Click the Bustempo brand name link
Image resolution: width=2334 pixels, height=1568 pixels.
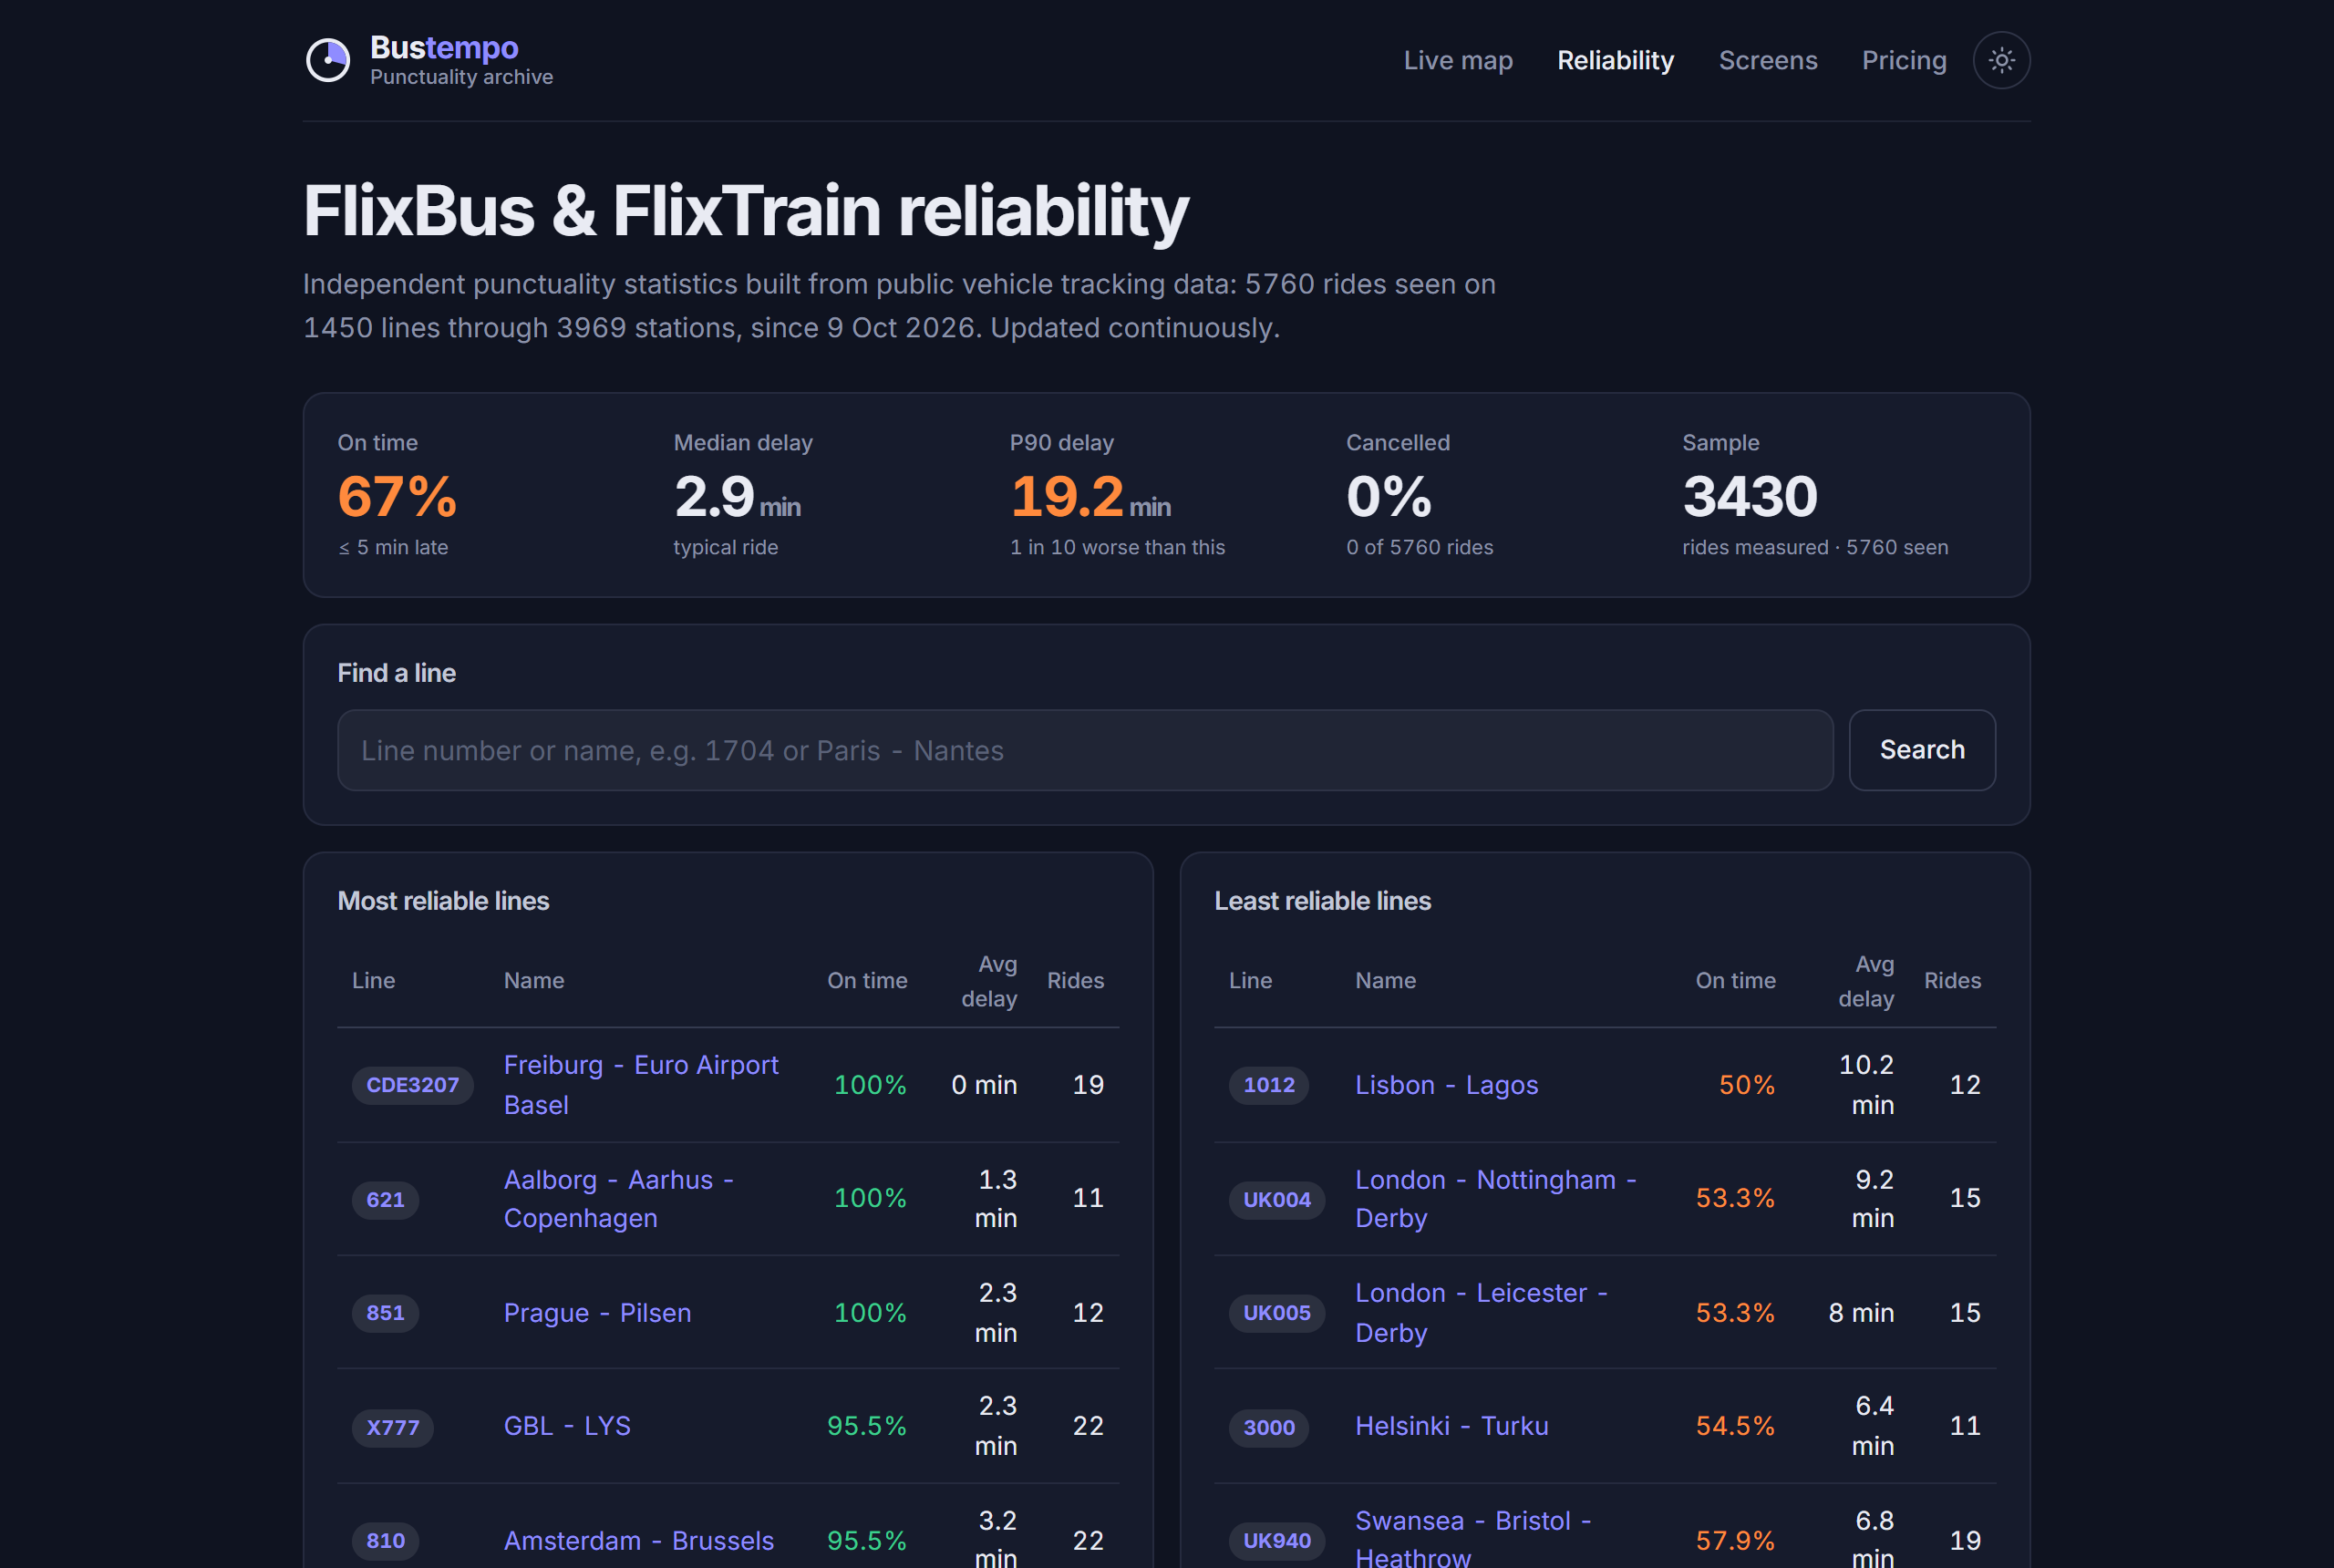click(x=444, y=47)
